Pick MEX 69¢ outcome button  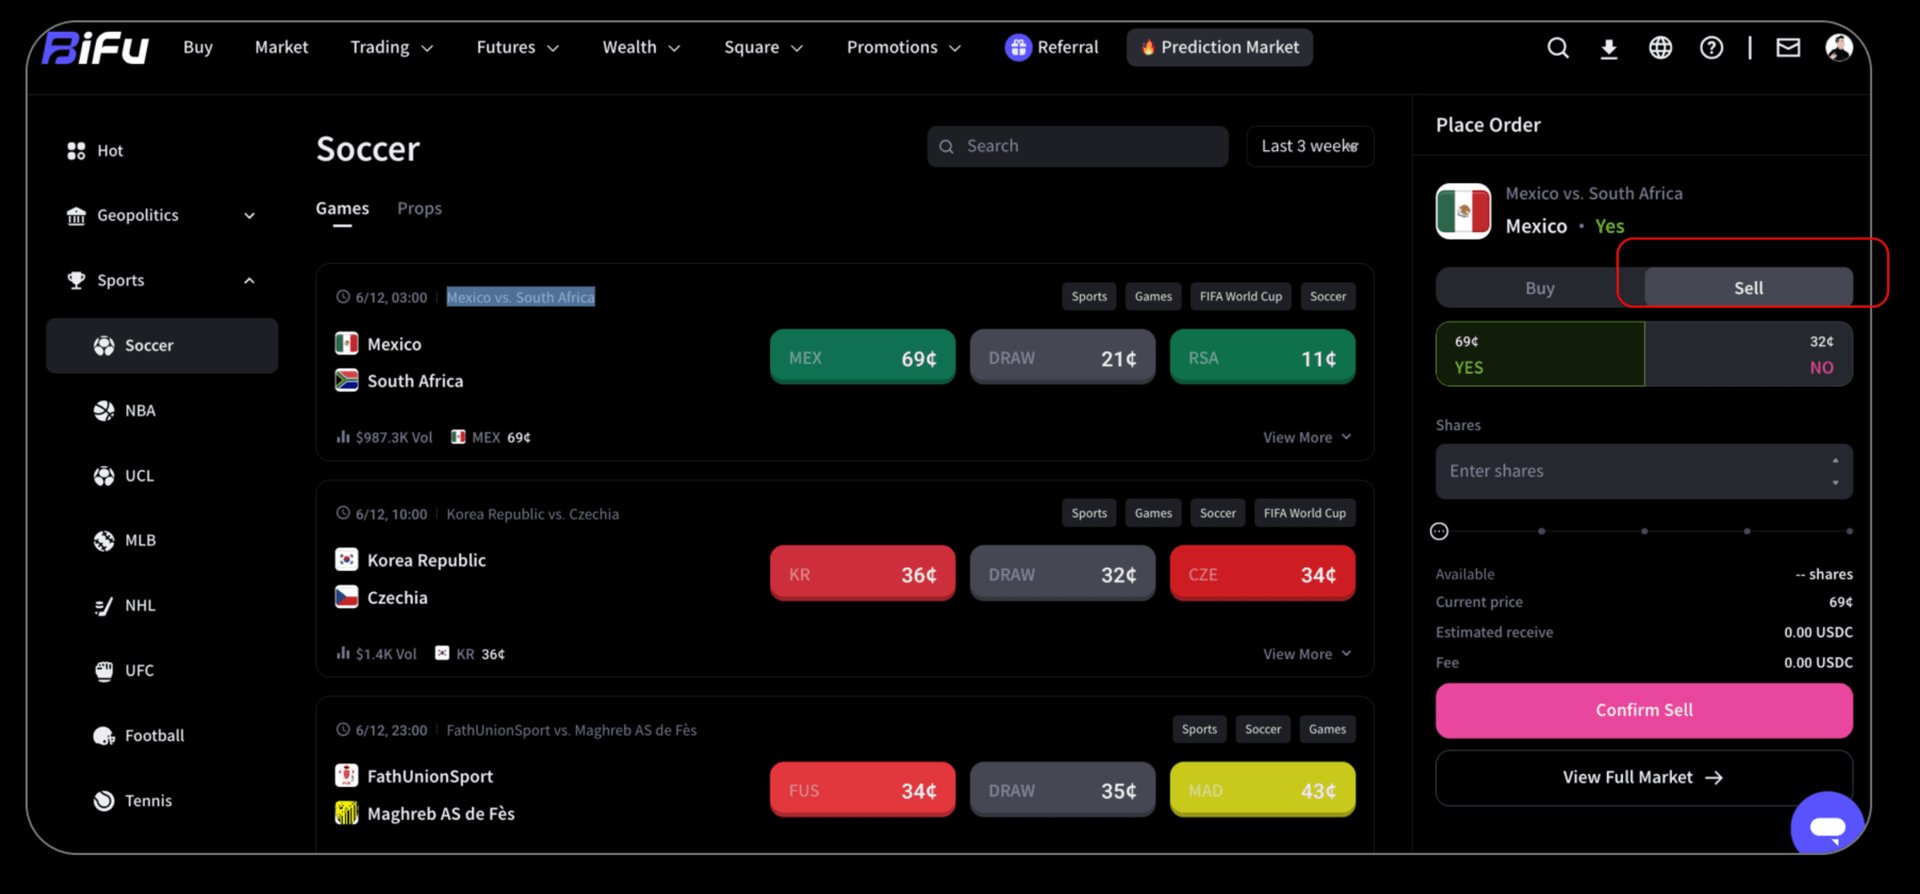tap(862, 358)
